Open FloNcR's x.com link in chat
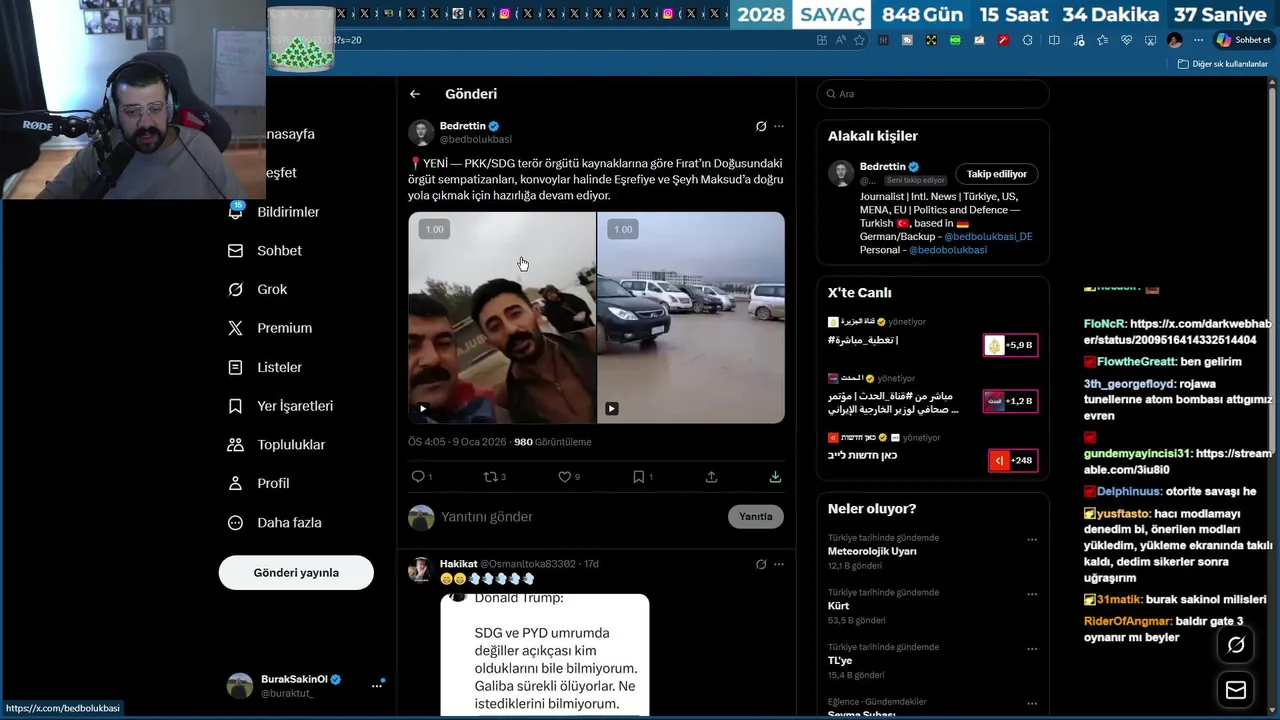Image resolution: width=1280 pixels, height=720 pixels. [1178, 332]
